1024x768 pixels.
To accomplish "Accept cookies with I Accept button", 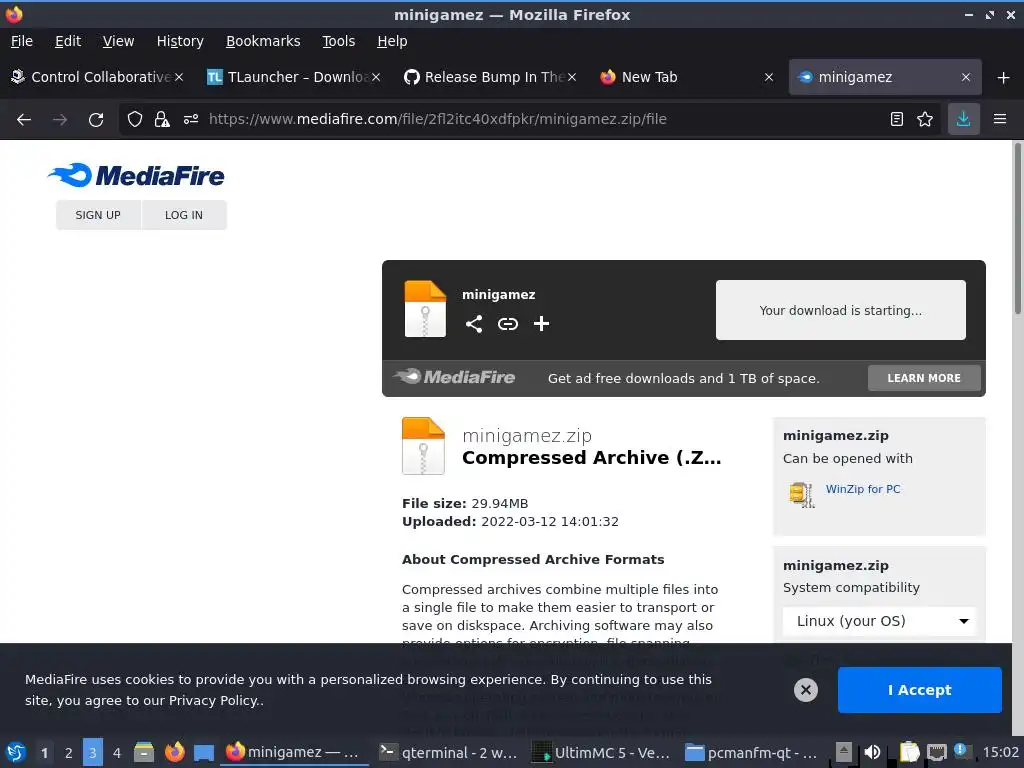I will 919,690.
